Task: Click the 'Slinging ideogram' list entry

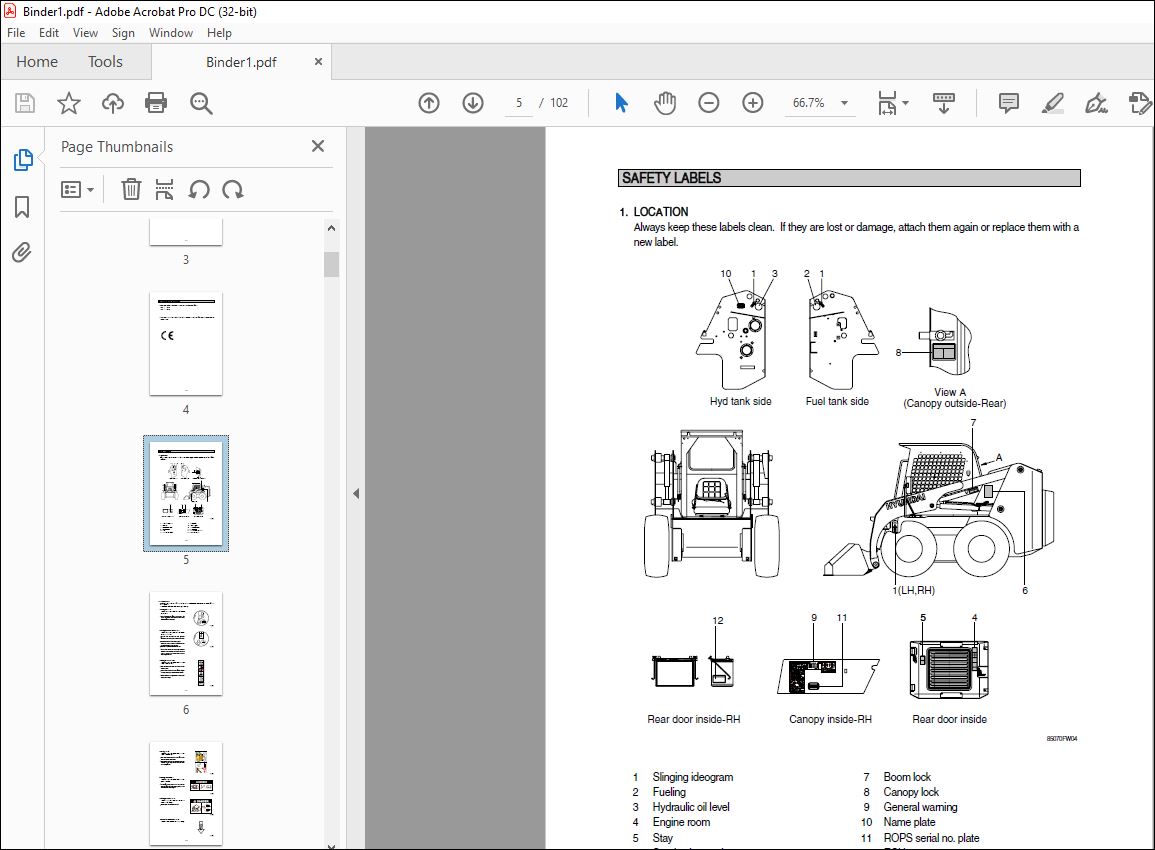Action: pos(692,777)
